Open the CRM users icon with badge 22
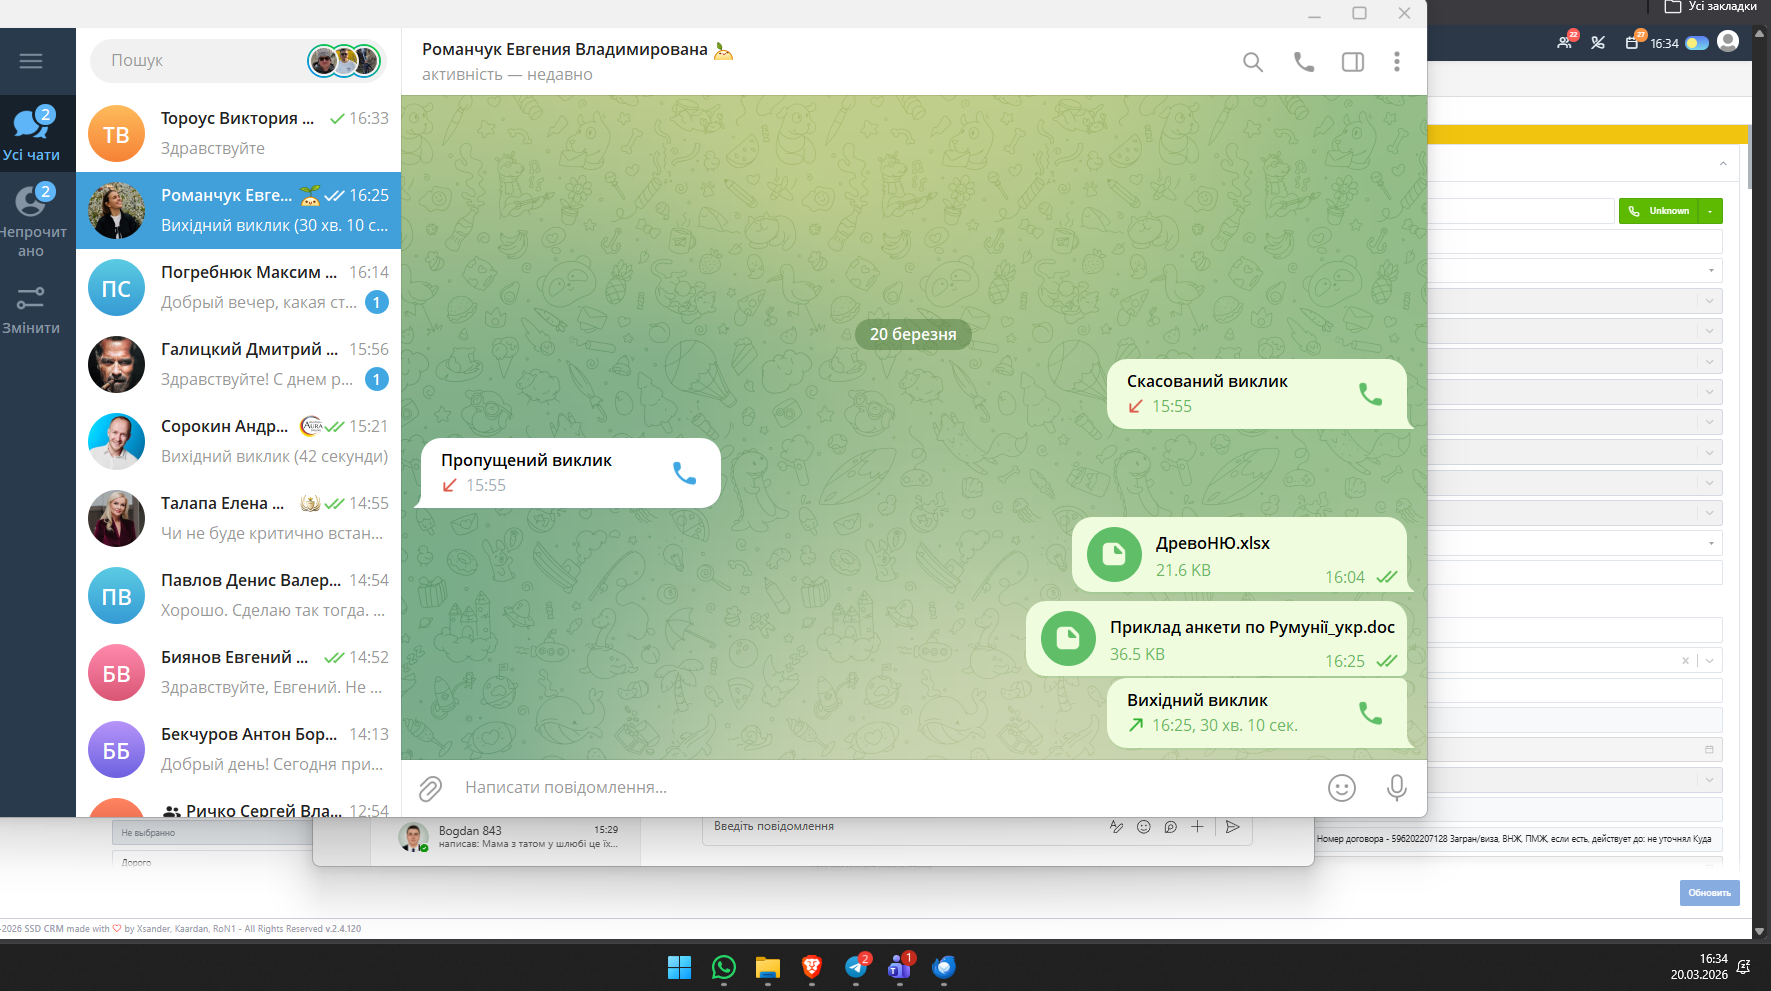This screenshot has width=1771, height=991. point(1566,42)
